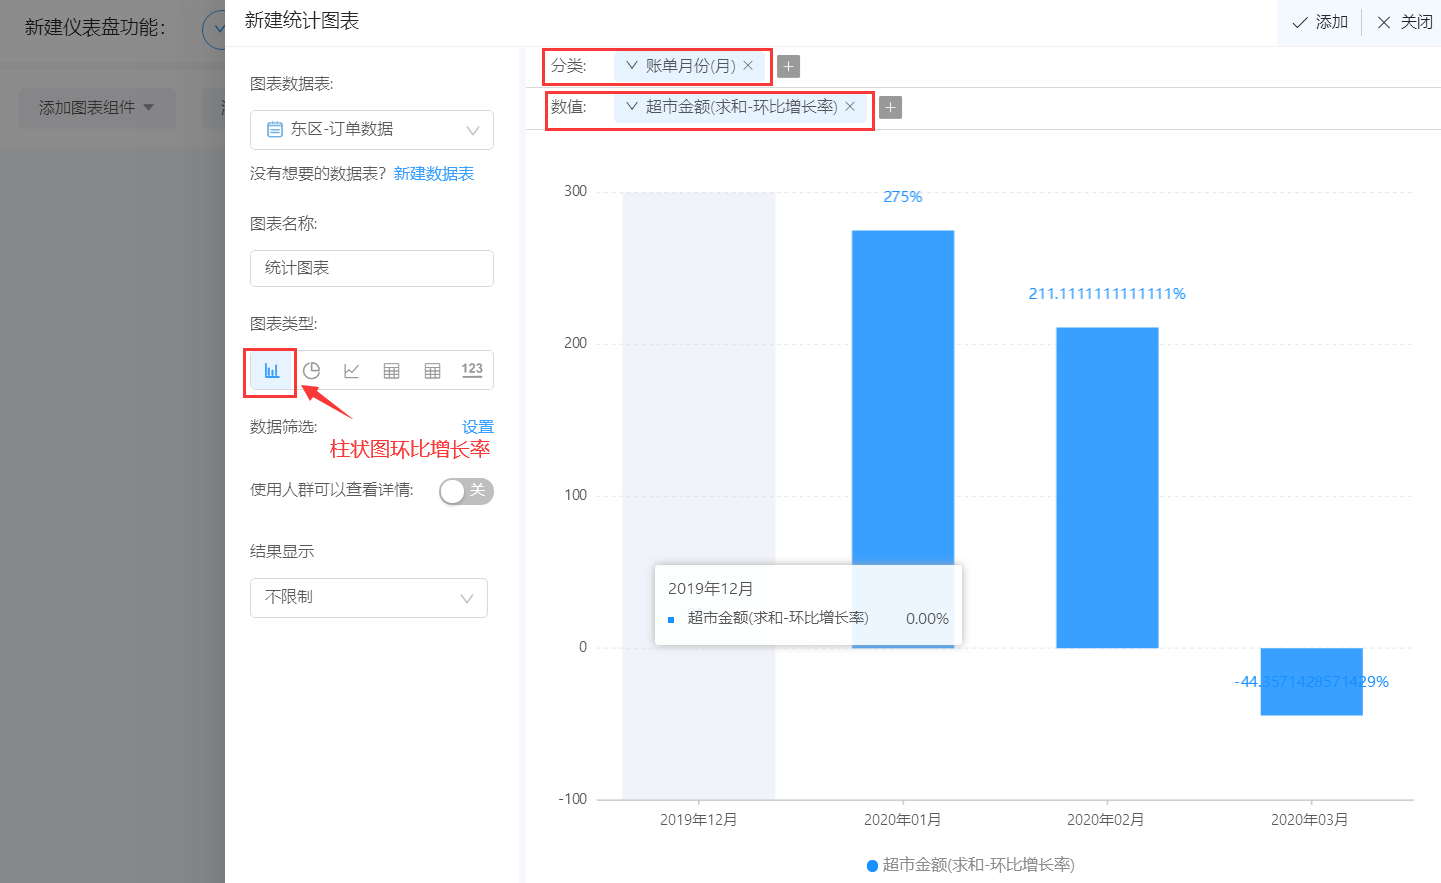
Task: Open options arrow on 账单月份(月) tag
Action: click(631, 65)
